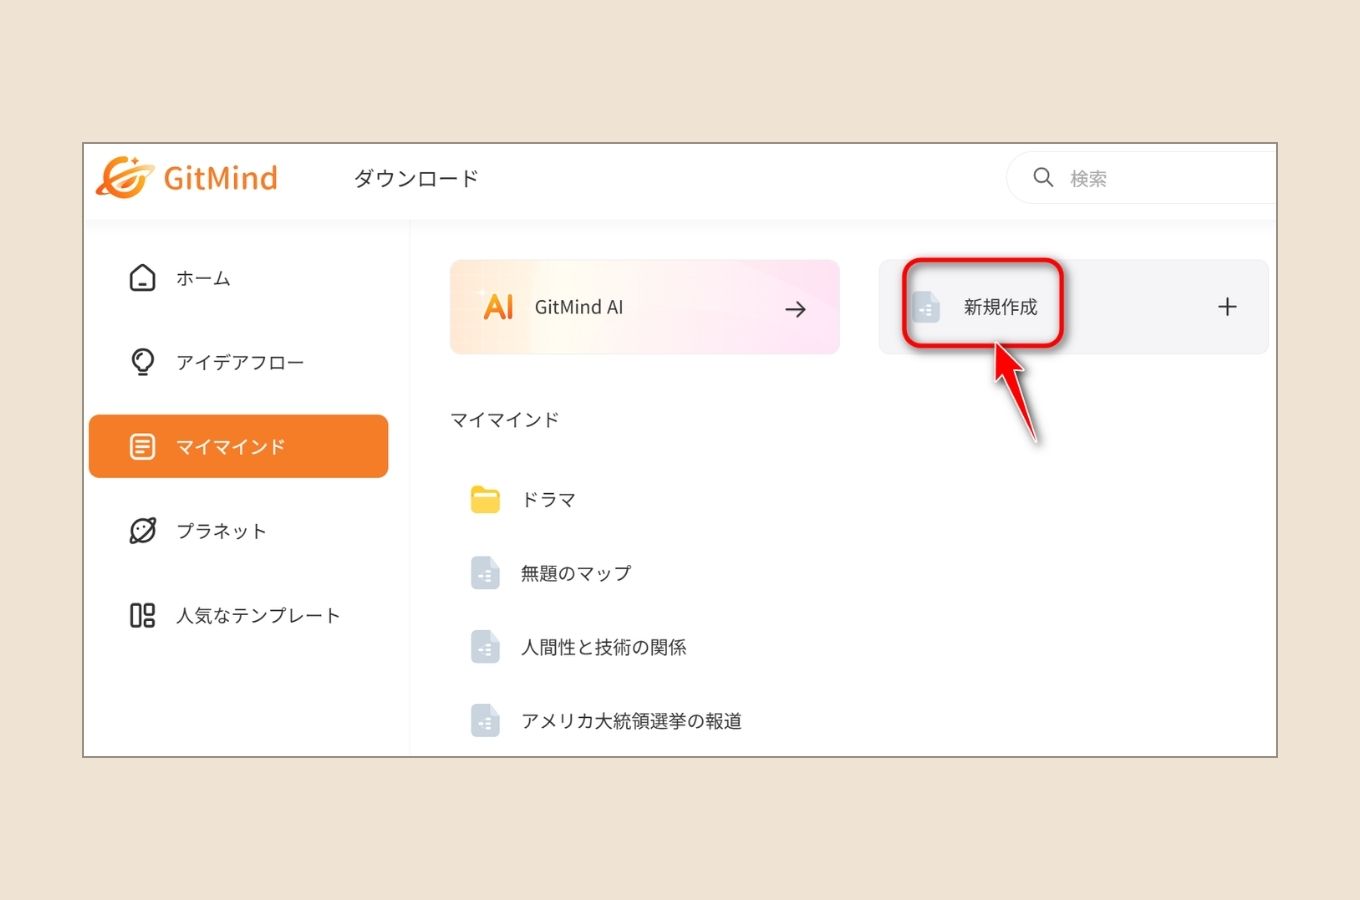Click the 人間性と技術の関係 file icon
This screenshot has width=1360, height=900.
coord(485,647)
